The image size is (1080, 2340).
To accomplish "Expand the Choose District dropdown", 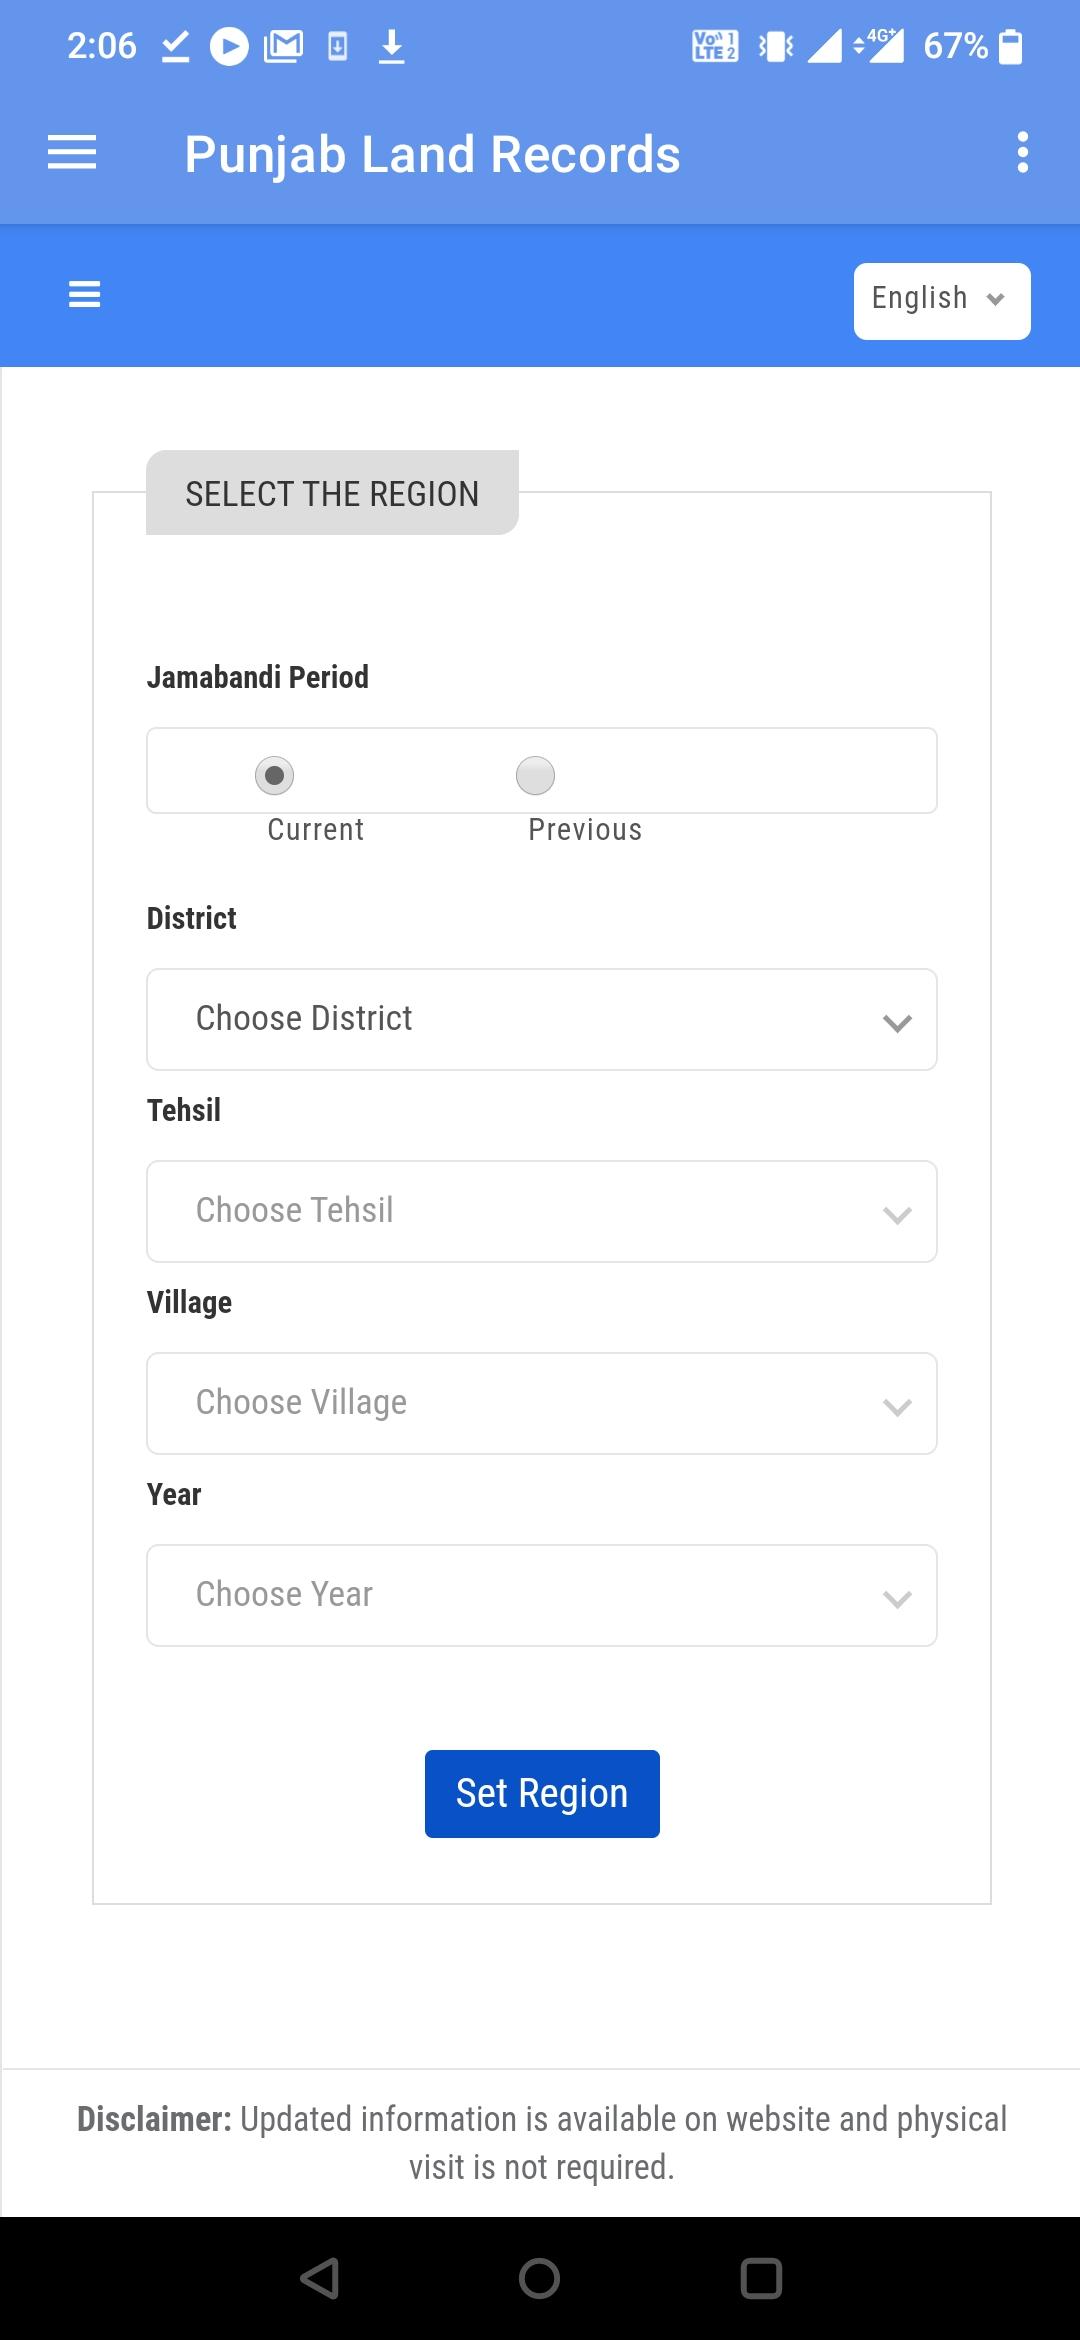I will (542, 1019).
